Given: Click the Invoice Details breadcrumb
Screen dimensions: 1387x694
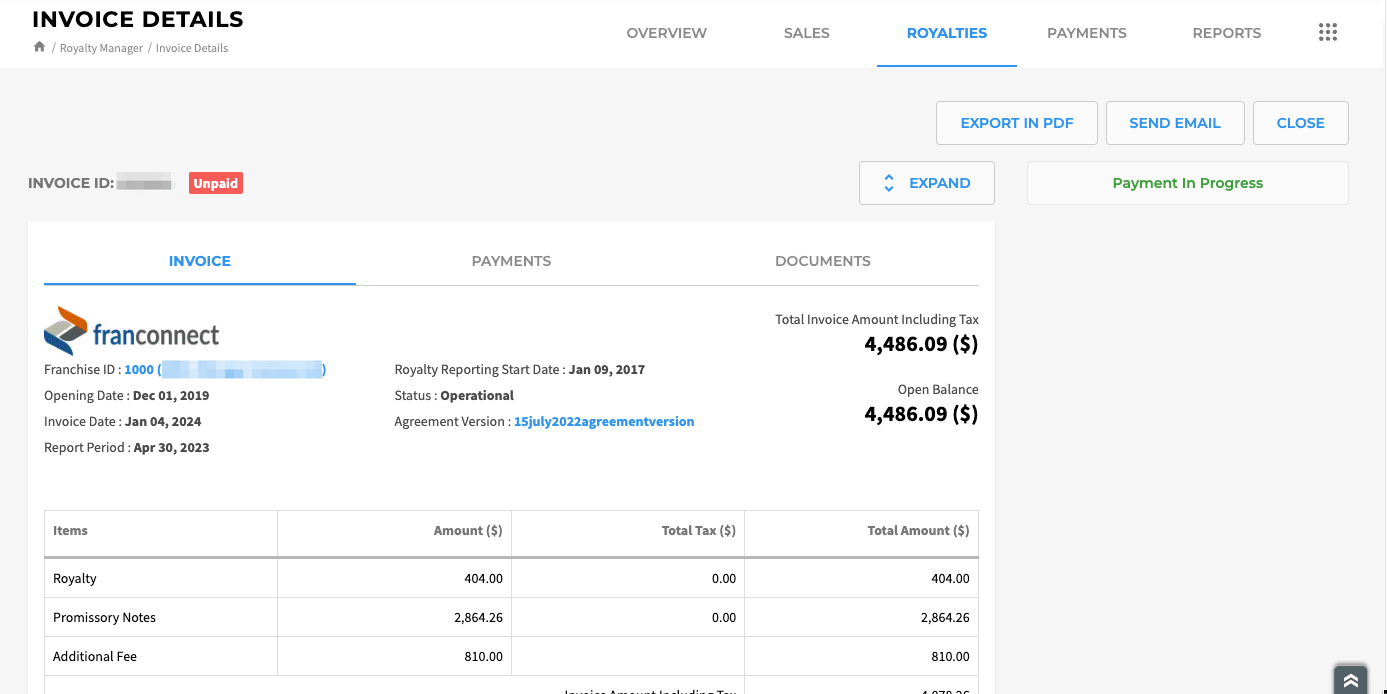Looking at the screenshot, I should pos(192,48).
